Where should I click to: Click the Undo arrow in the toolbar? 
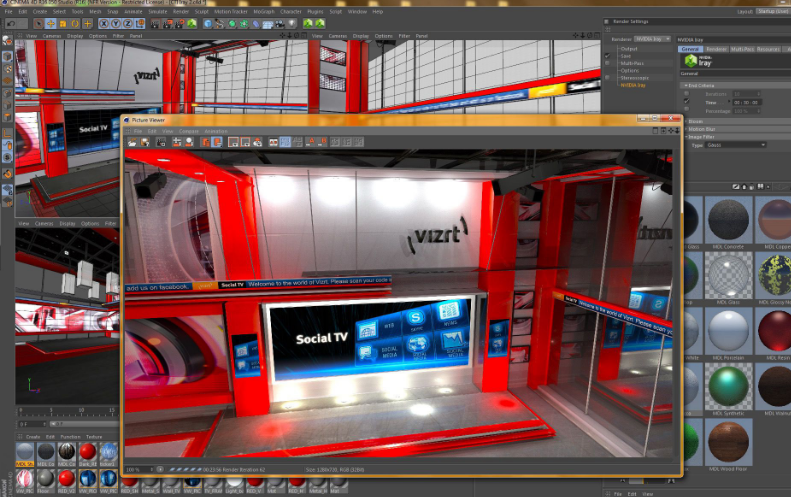point(11,24)
